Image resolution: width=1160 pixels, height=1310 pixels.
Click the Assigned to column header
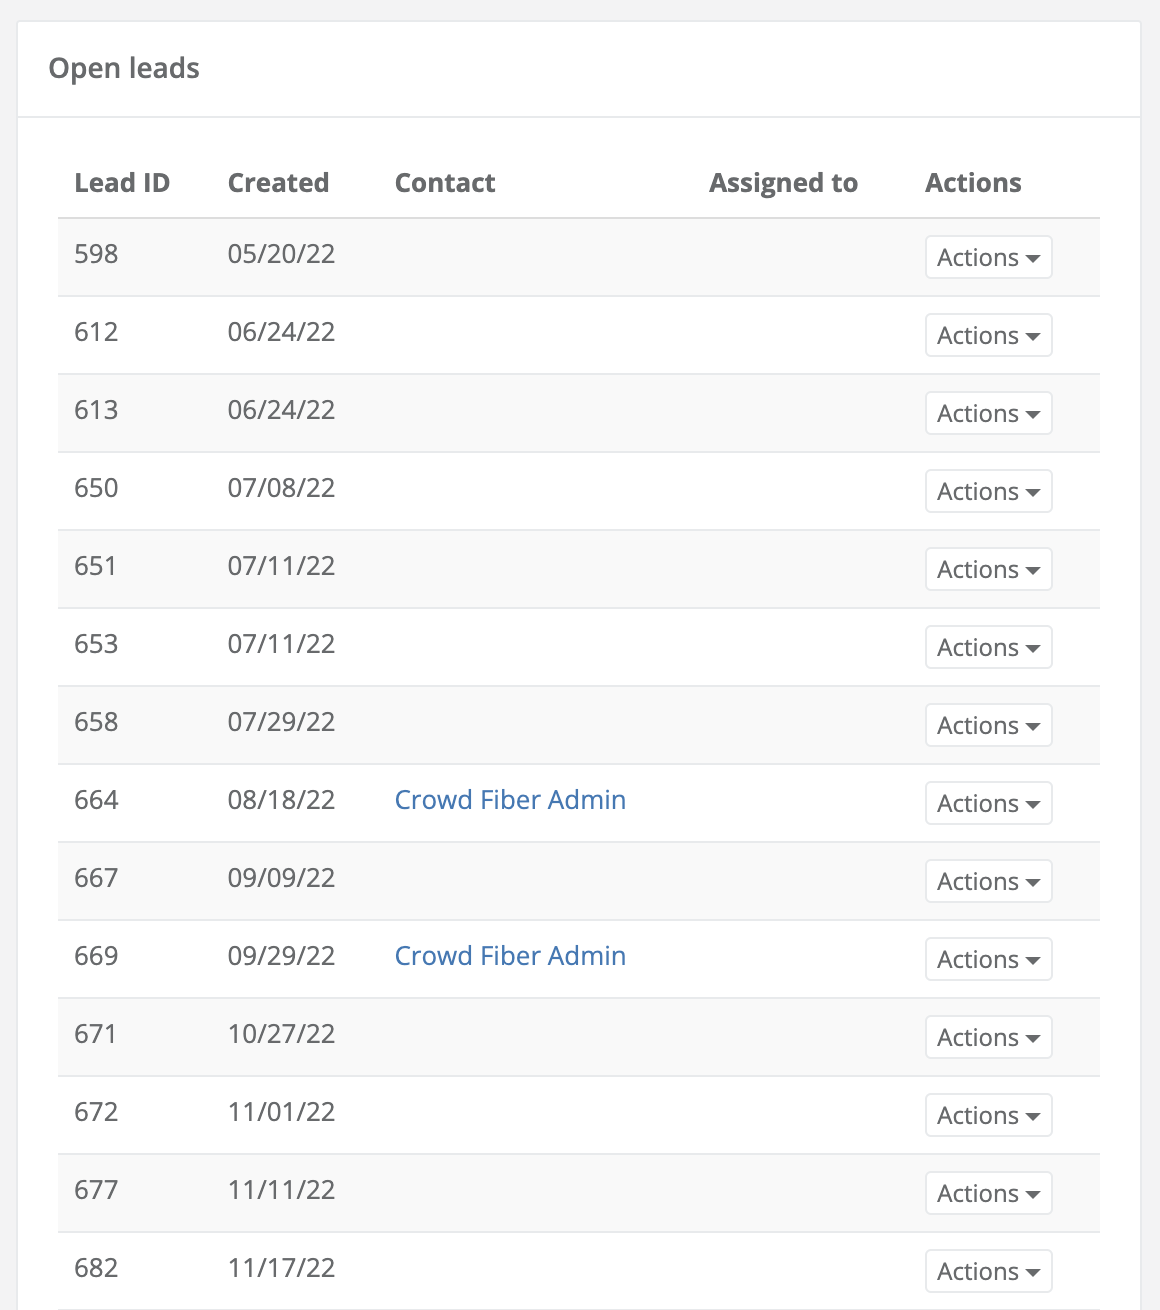click(x=783, y=183)
